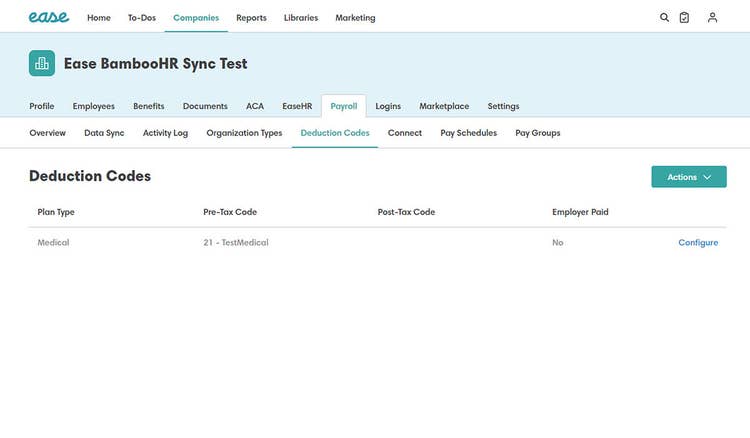Viewport: 750px width, 438px height.
Task: Switch to the Profile tab
Action: [42, 106]
